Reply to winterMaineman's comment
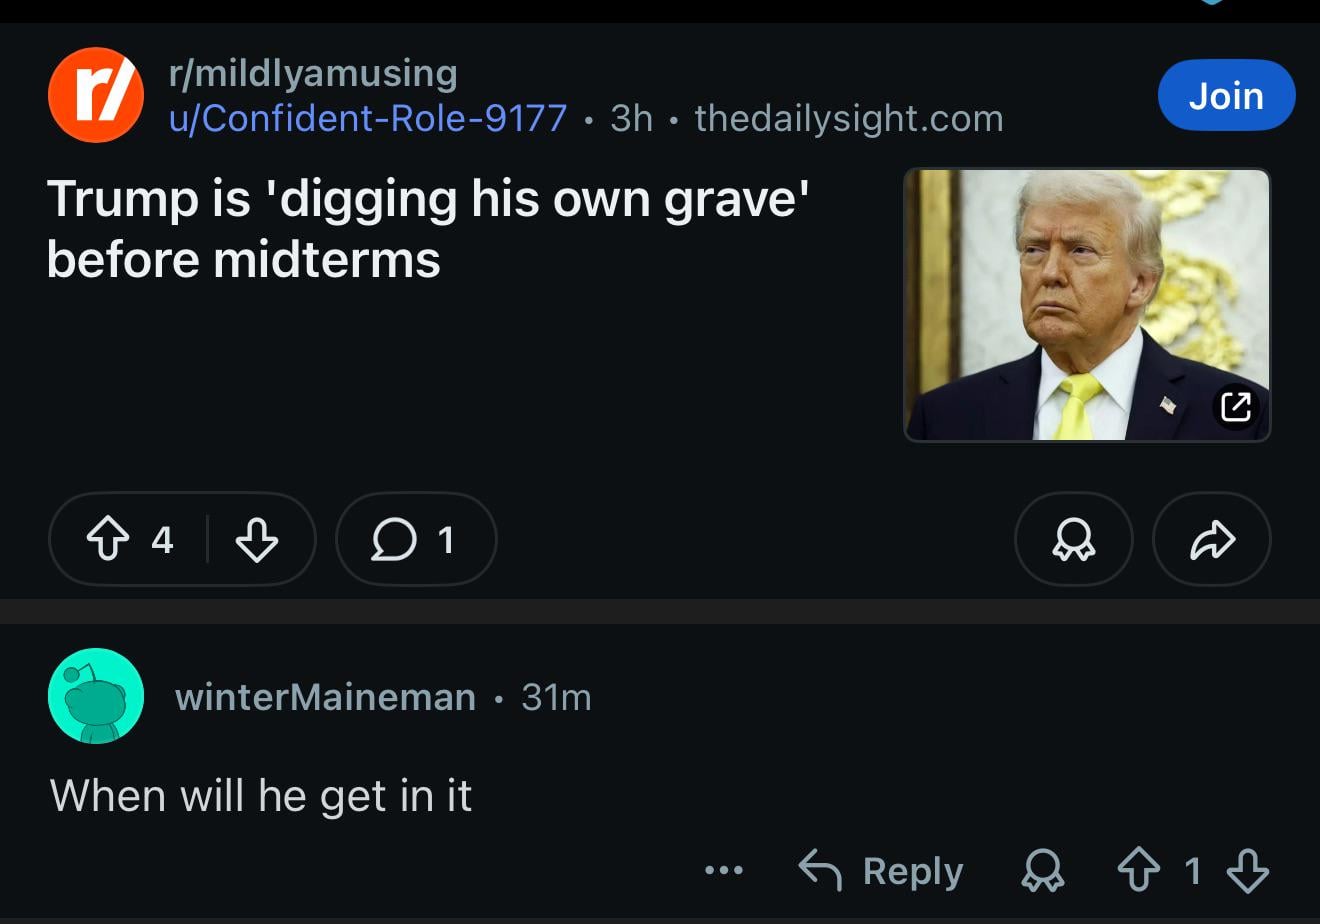 click(x=881, y=871)
